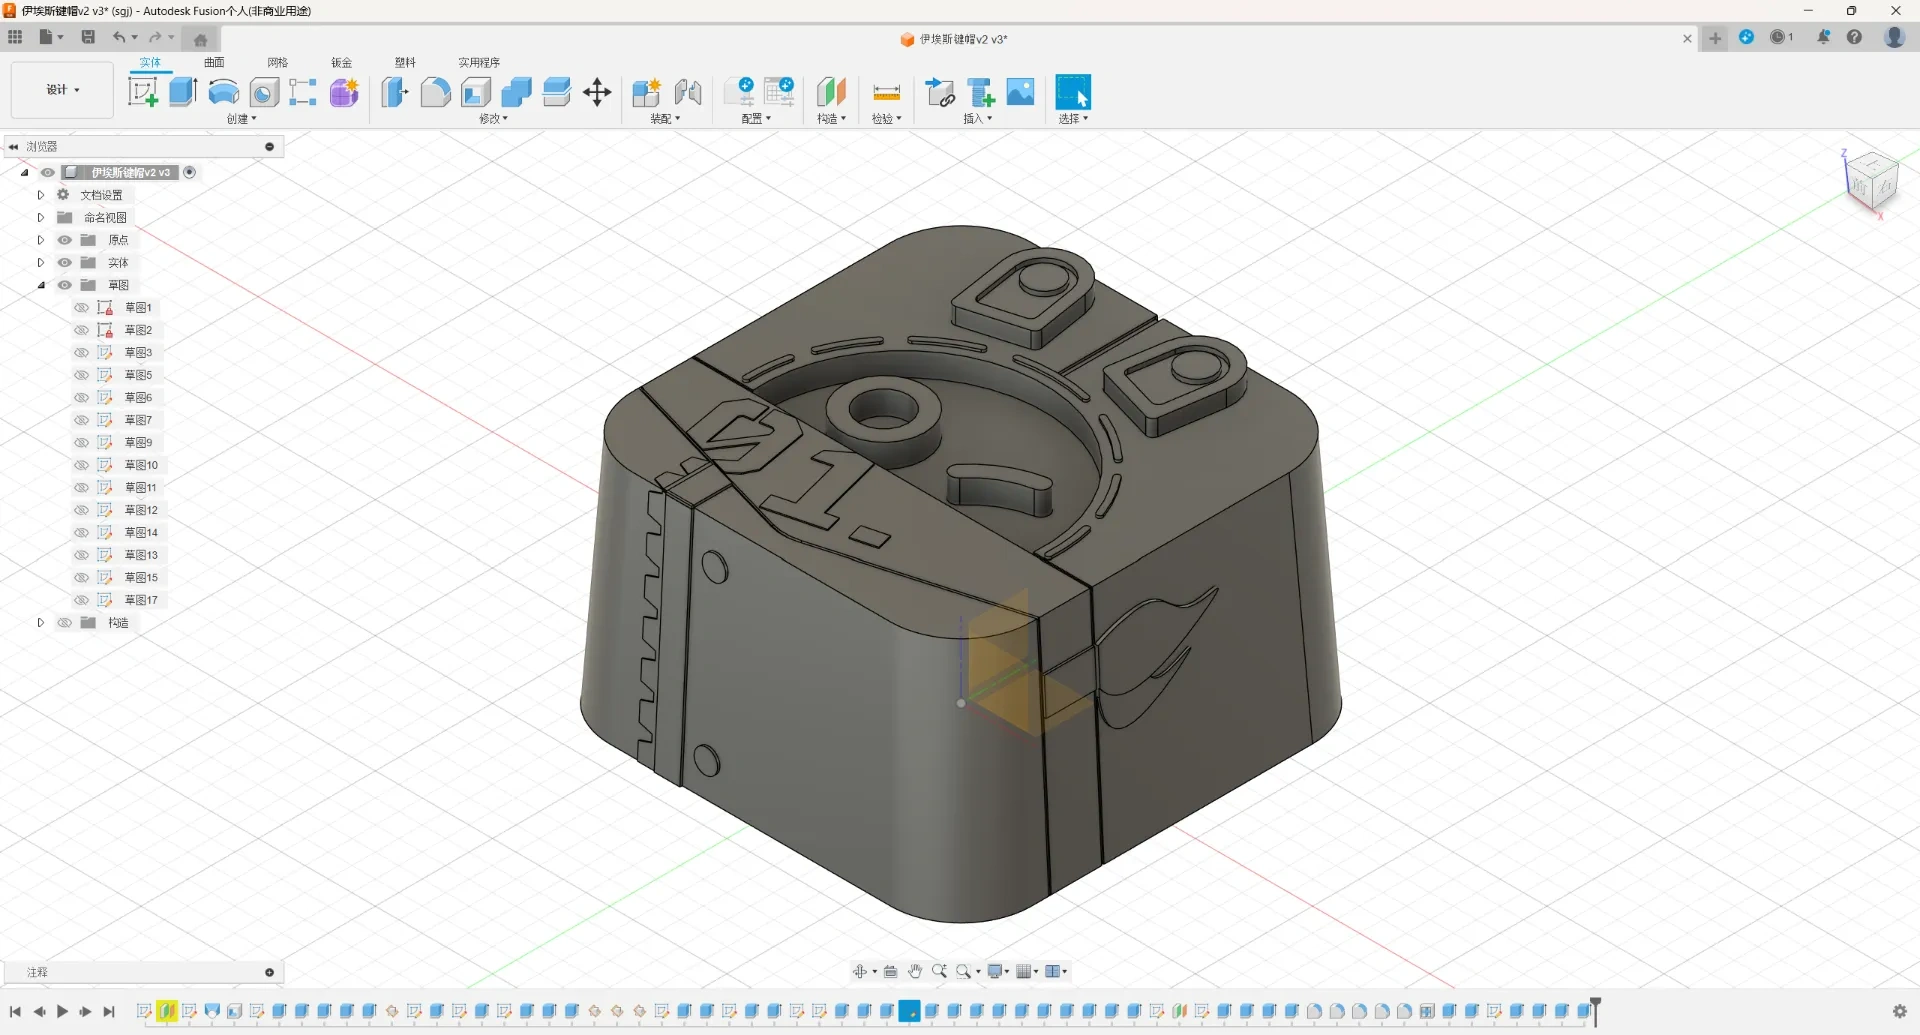
Task: Toggle visibility of 草图17
Action: click(x=82, y=600)
